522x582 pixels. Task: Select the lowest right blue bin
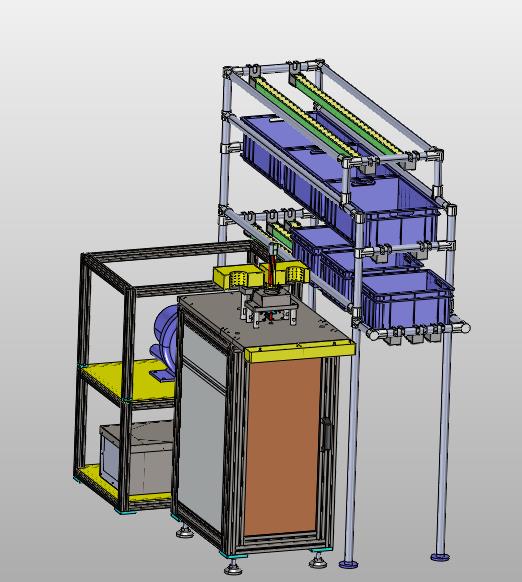click(408, 299)
